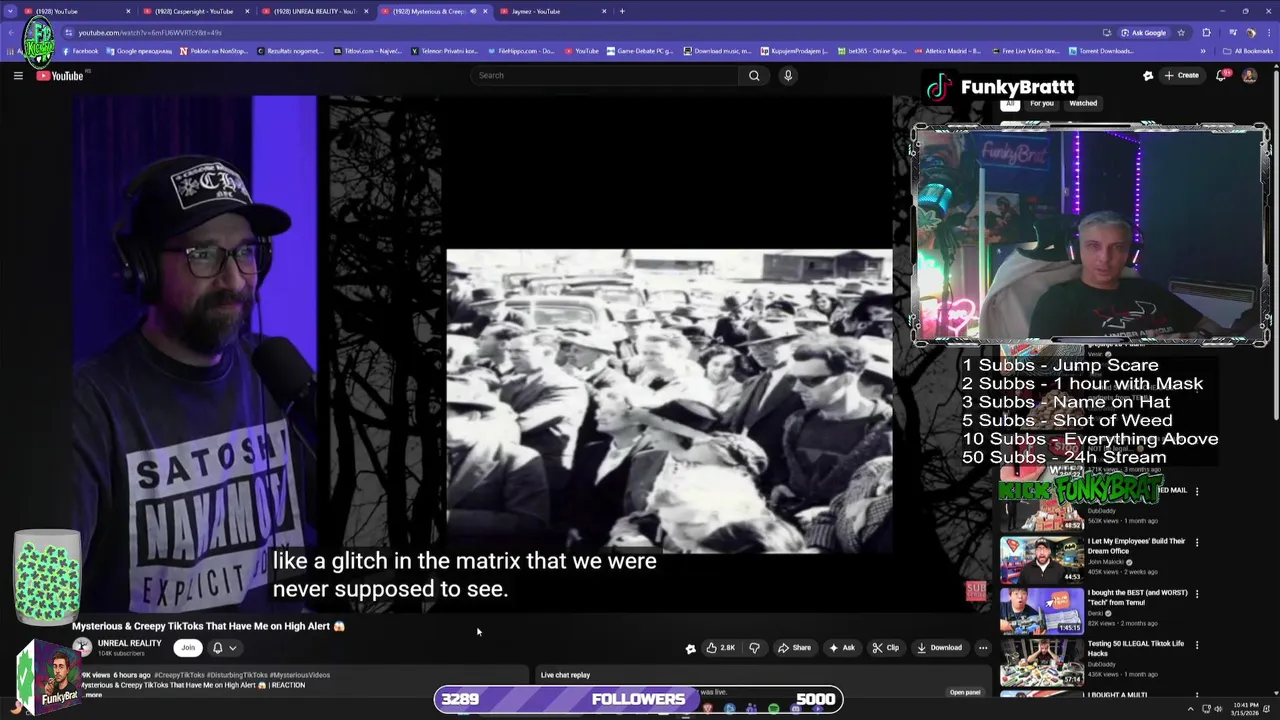Expand the description with ...more
Screen dimensions: 1280x720
click(x=92, y=694)
